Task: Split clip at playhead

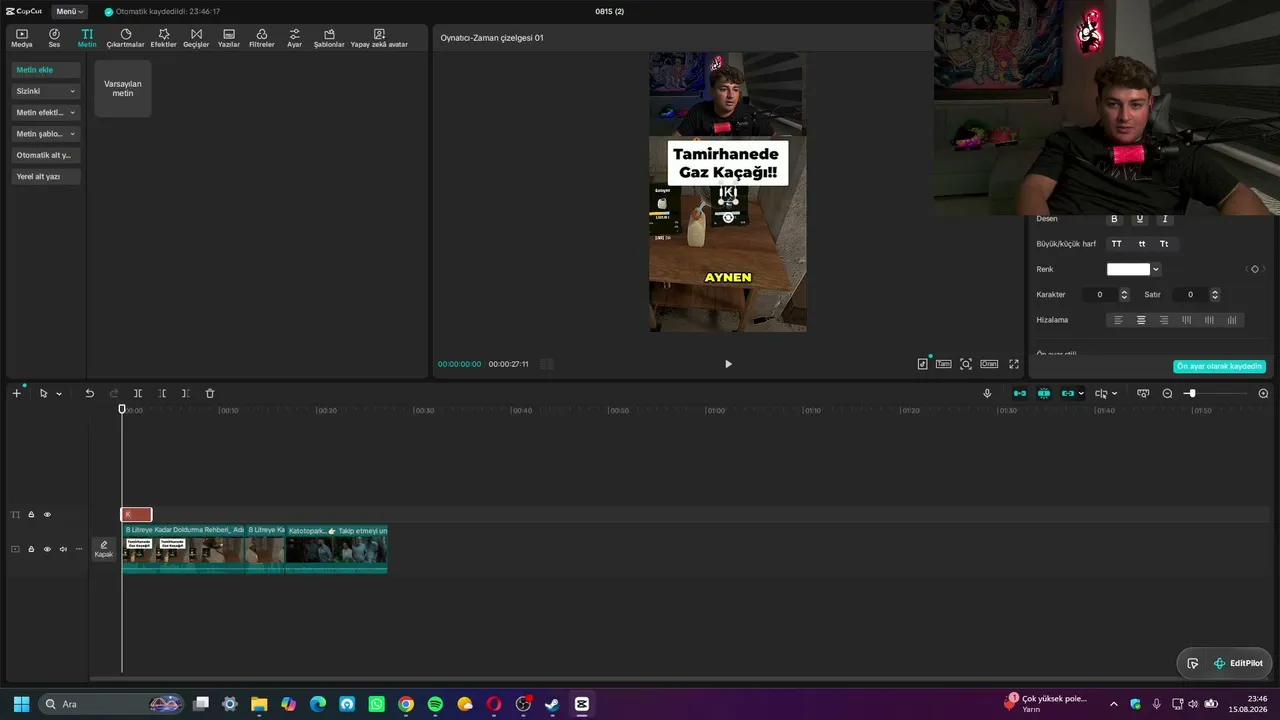Action: pyautogui.click(x=138, y=393)
